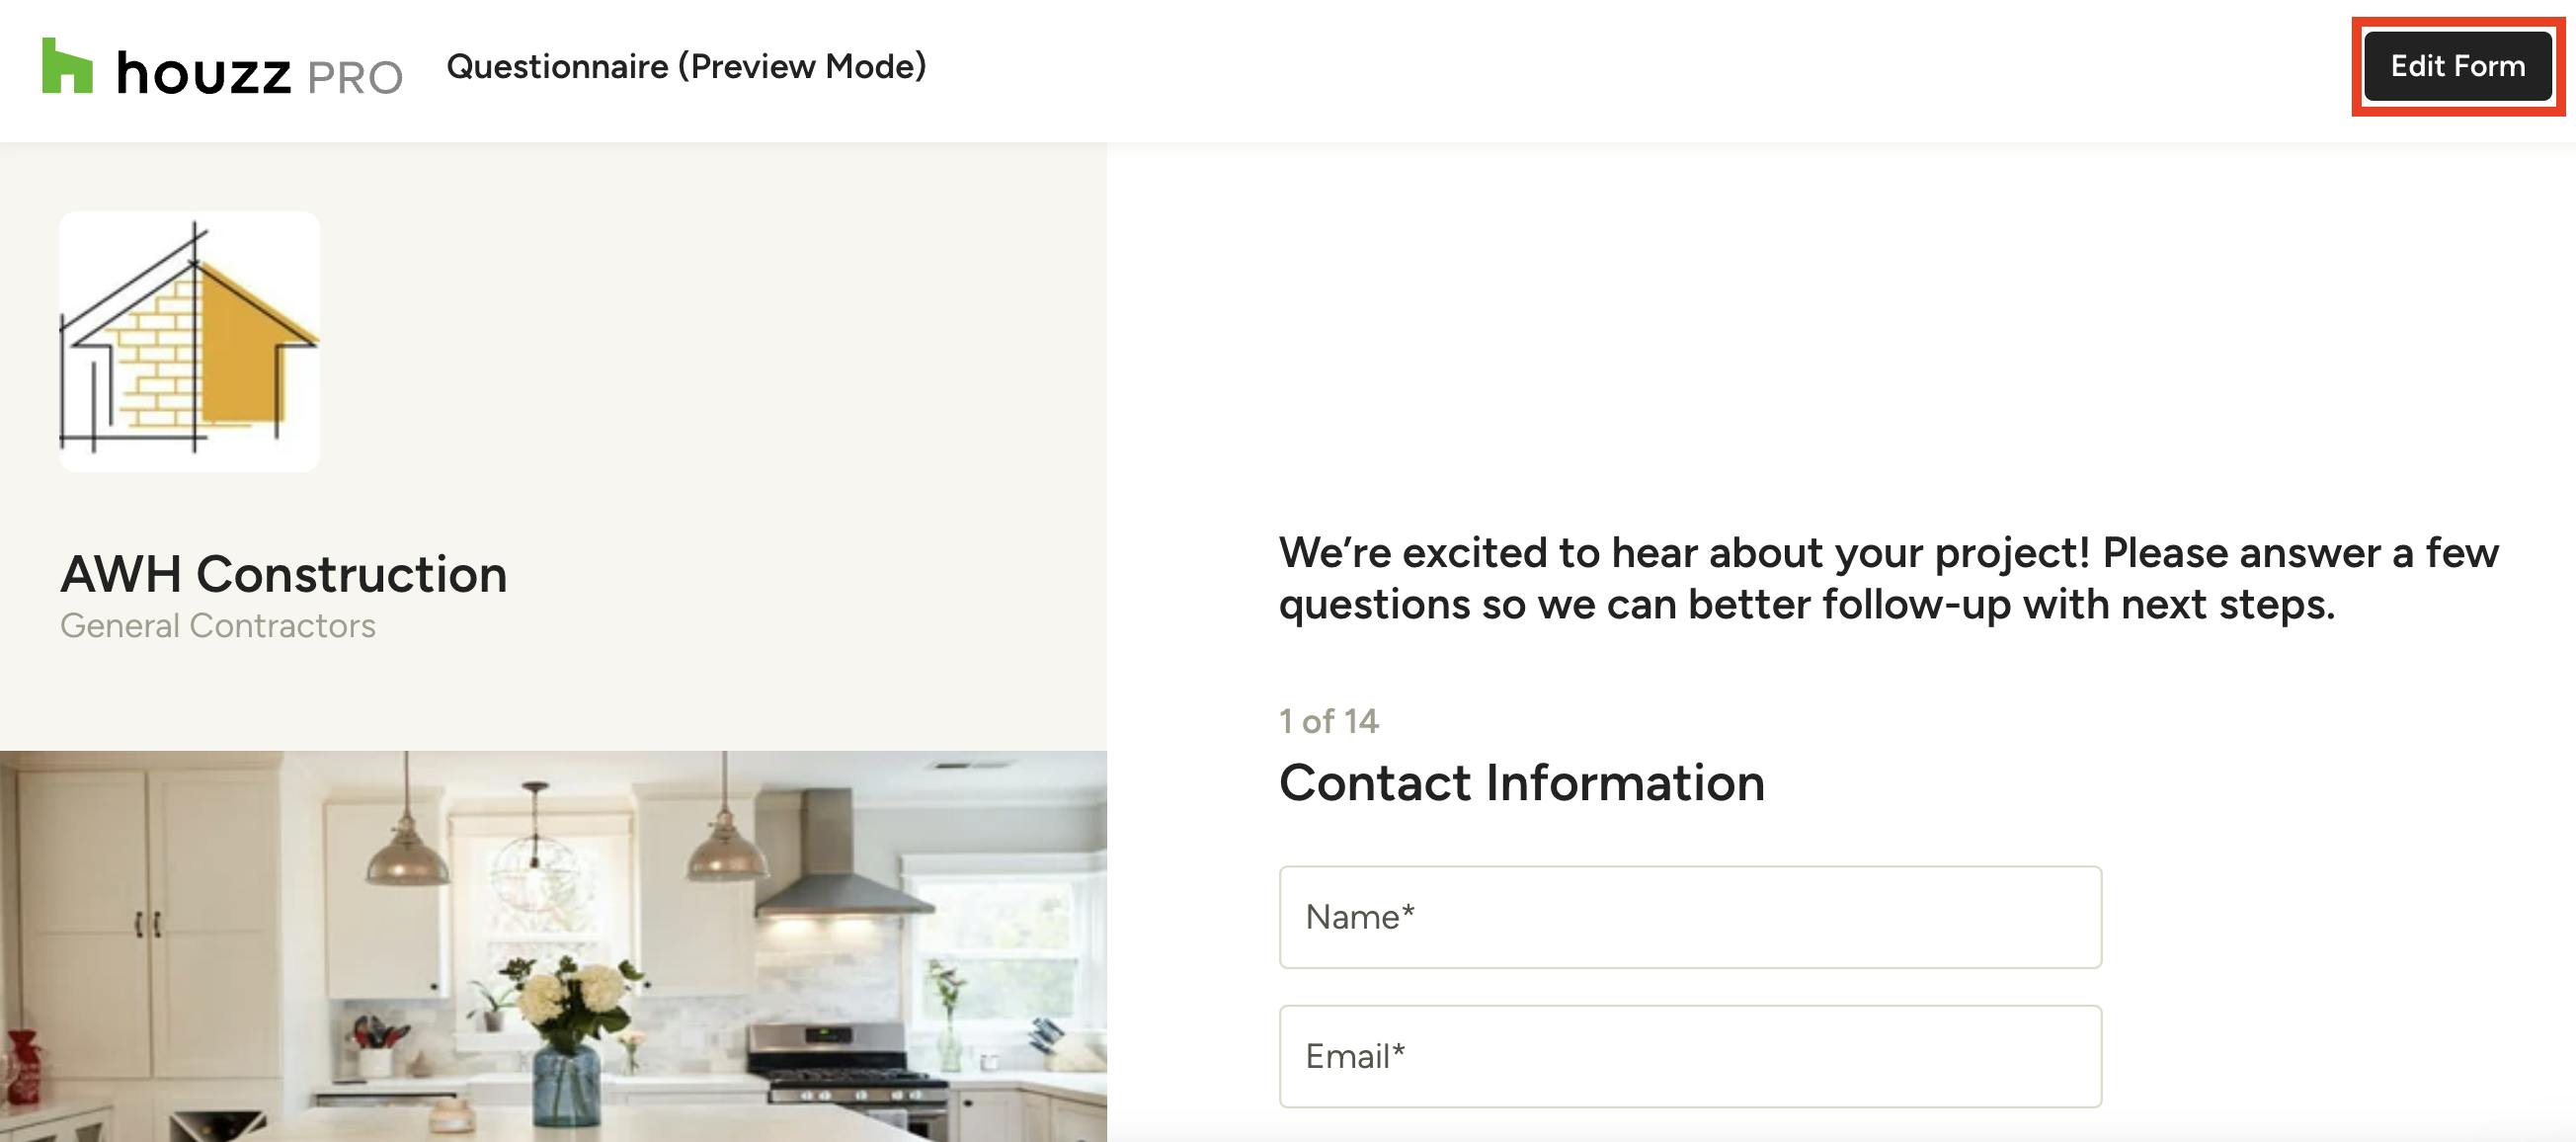The image size is (2576, 1142).
Task: Click the 1 of 14 step indicator
Action: 1328,721
